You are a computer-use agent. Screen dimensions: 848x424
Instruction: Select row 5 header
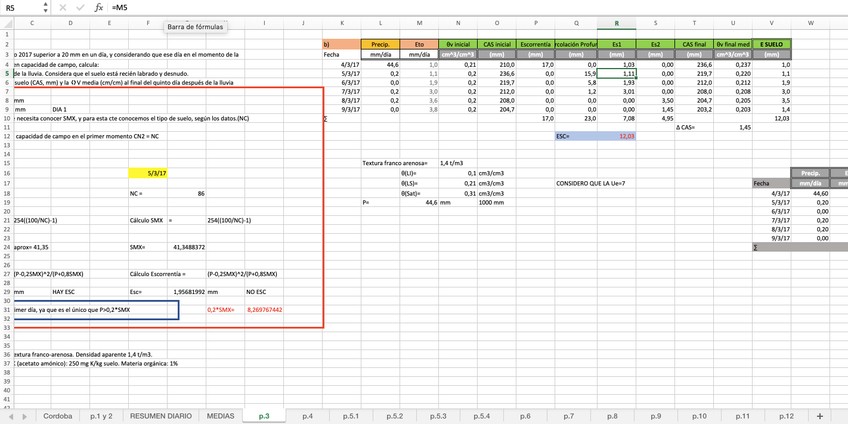(x=6, y=73)
